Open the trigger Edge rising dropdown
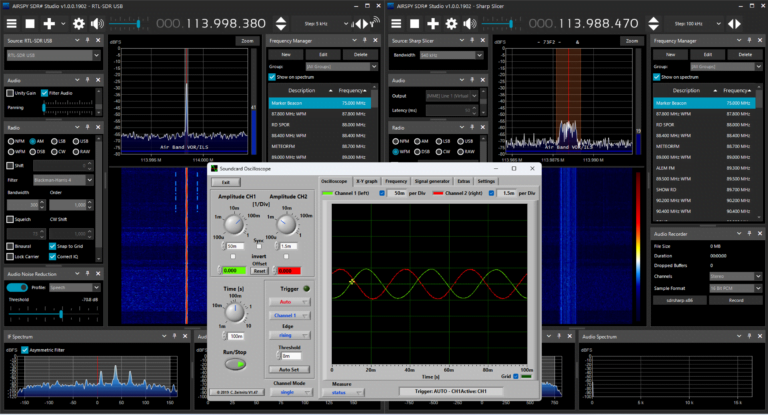This screenshot has height=415, width=768. click(289, 335)
